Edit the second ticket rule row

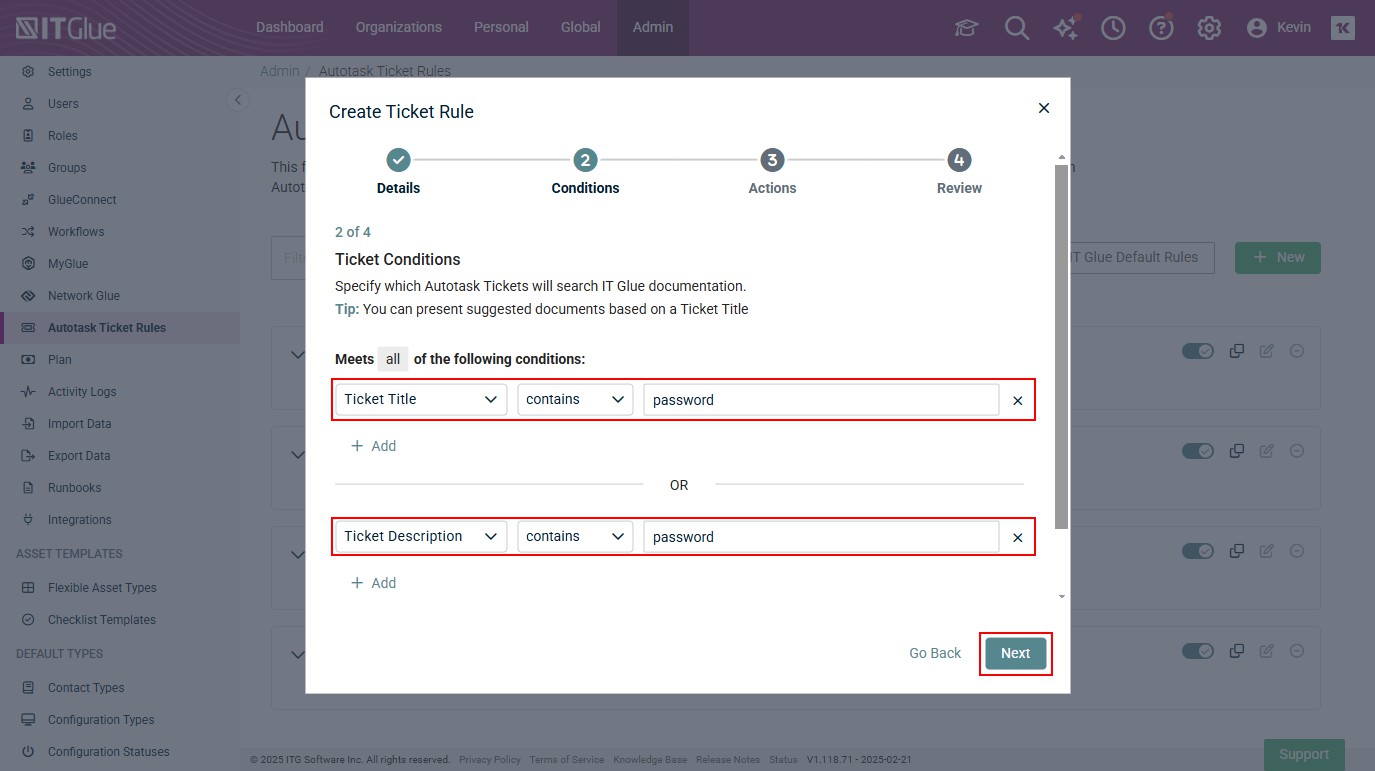tap(1267, 451)
